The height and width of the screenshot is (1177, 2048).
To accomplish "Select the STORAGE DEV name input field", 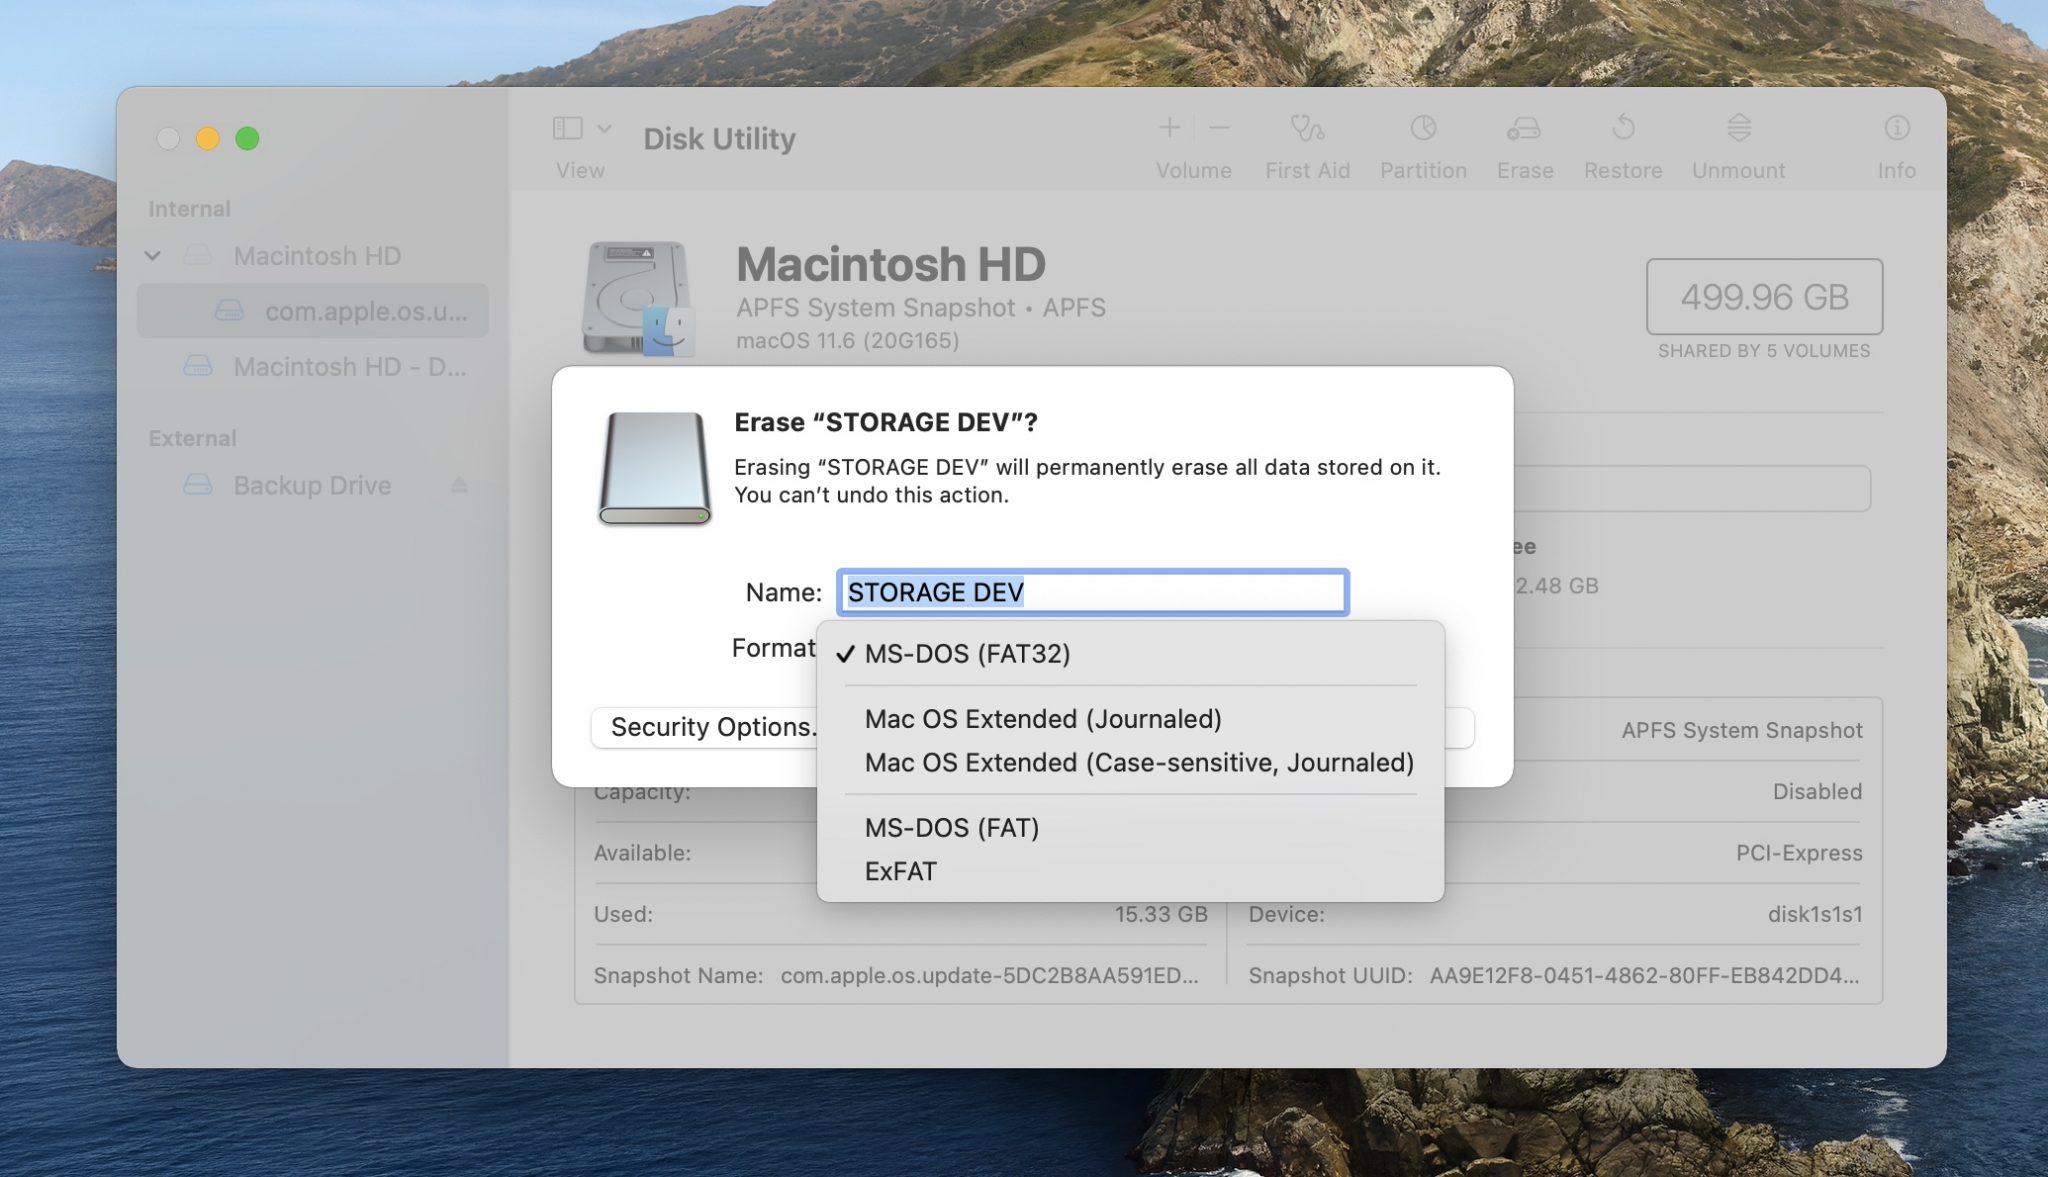I will pos(1090,591).
